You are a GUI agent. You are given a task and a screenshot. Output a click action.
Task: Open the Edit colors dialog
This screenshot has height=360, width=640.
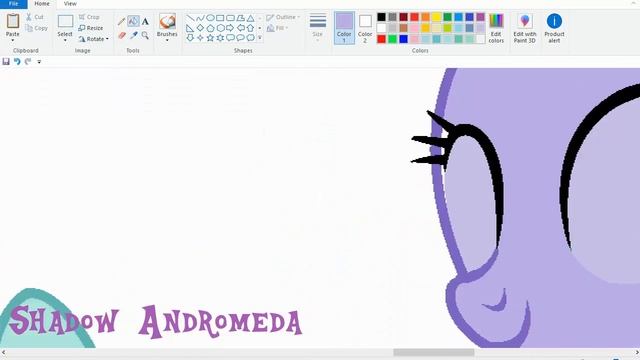(496, 28)
